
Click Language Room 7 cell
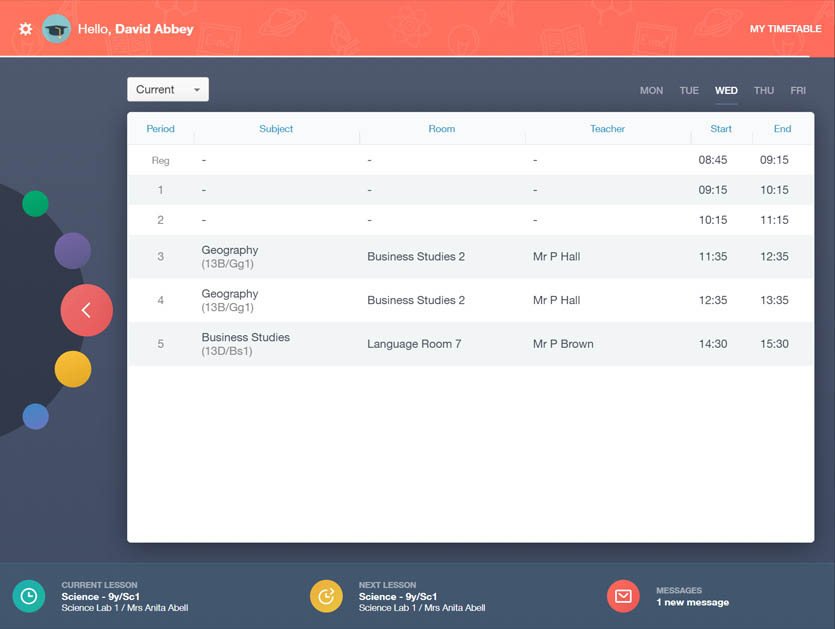click(x=414, y=344)
